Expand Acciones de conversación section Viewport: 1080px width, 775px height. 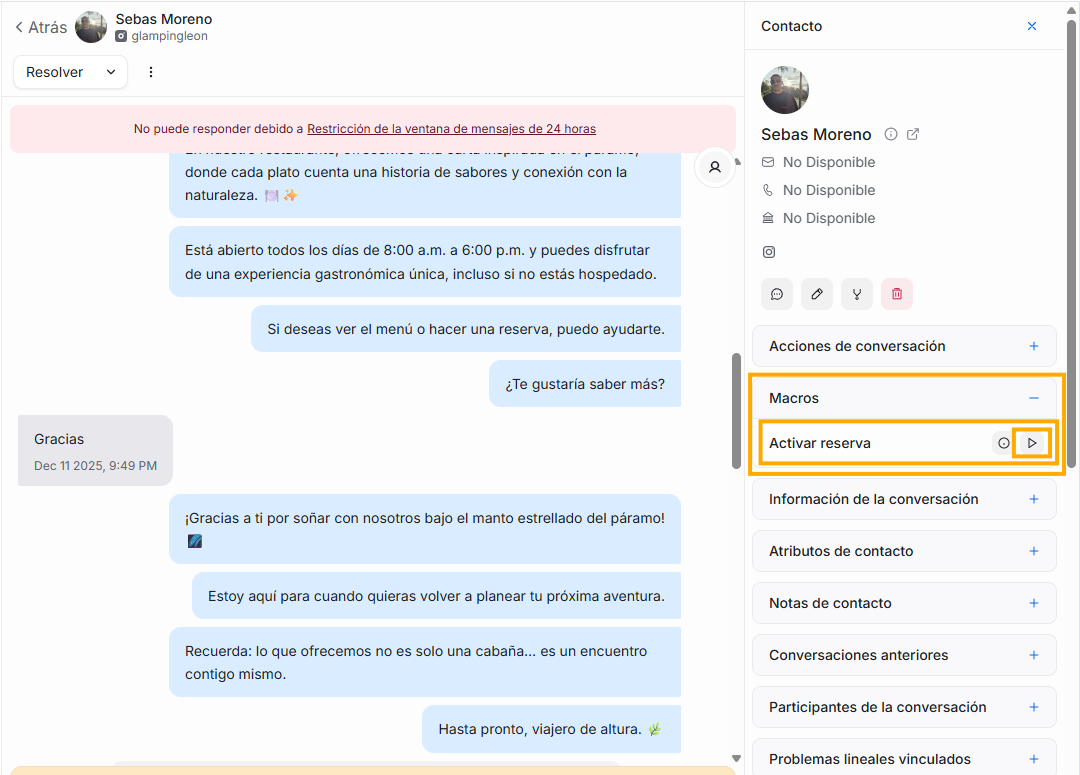click(1034, 346)
